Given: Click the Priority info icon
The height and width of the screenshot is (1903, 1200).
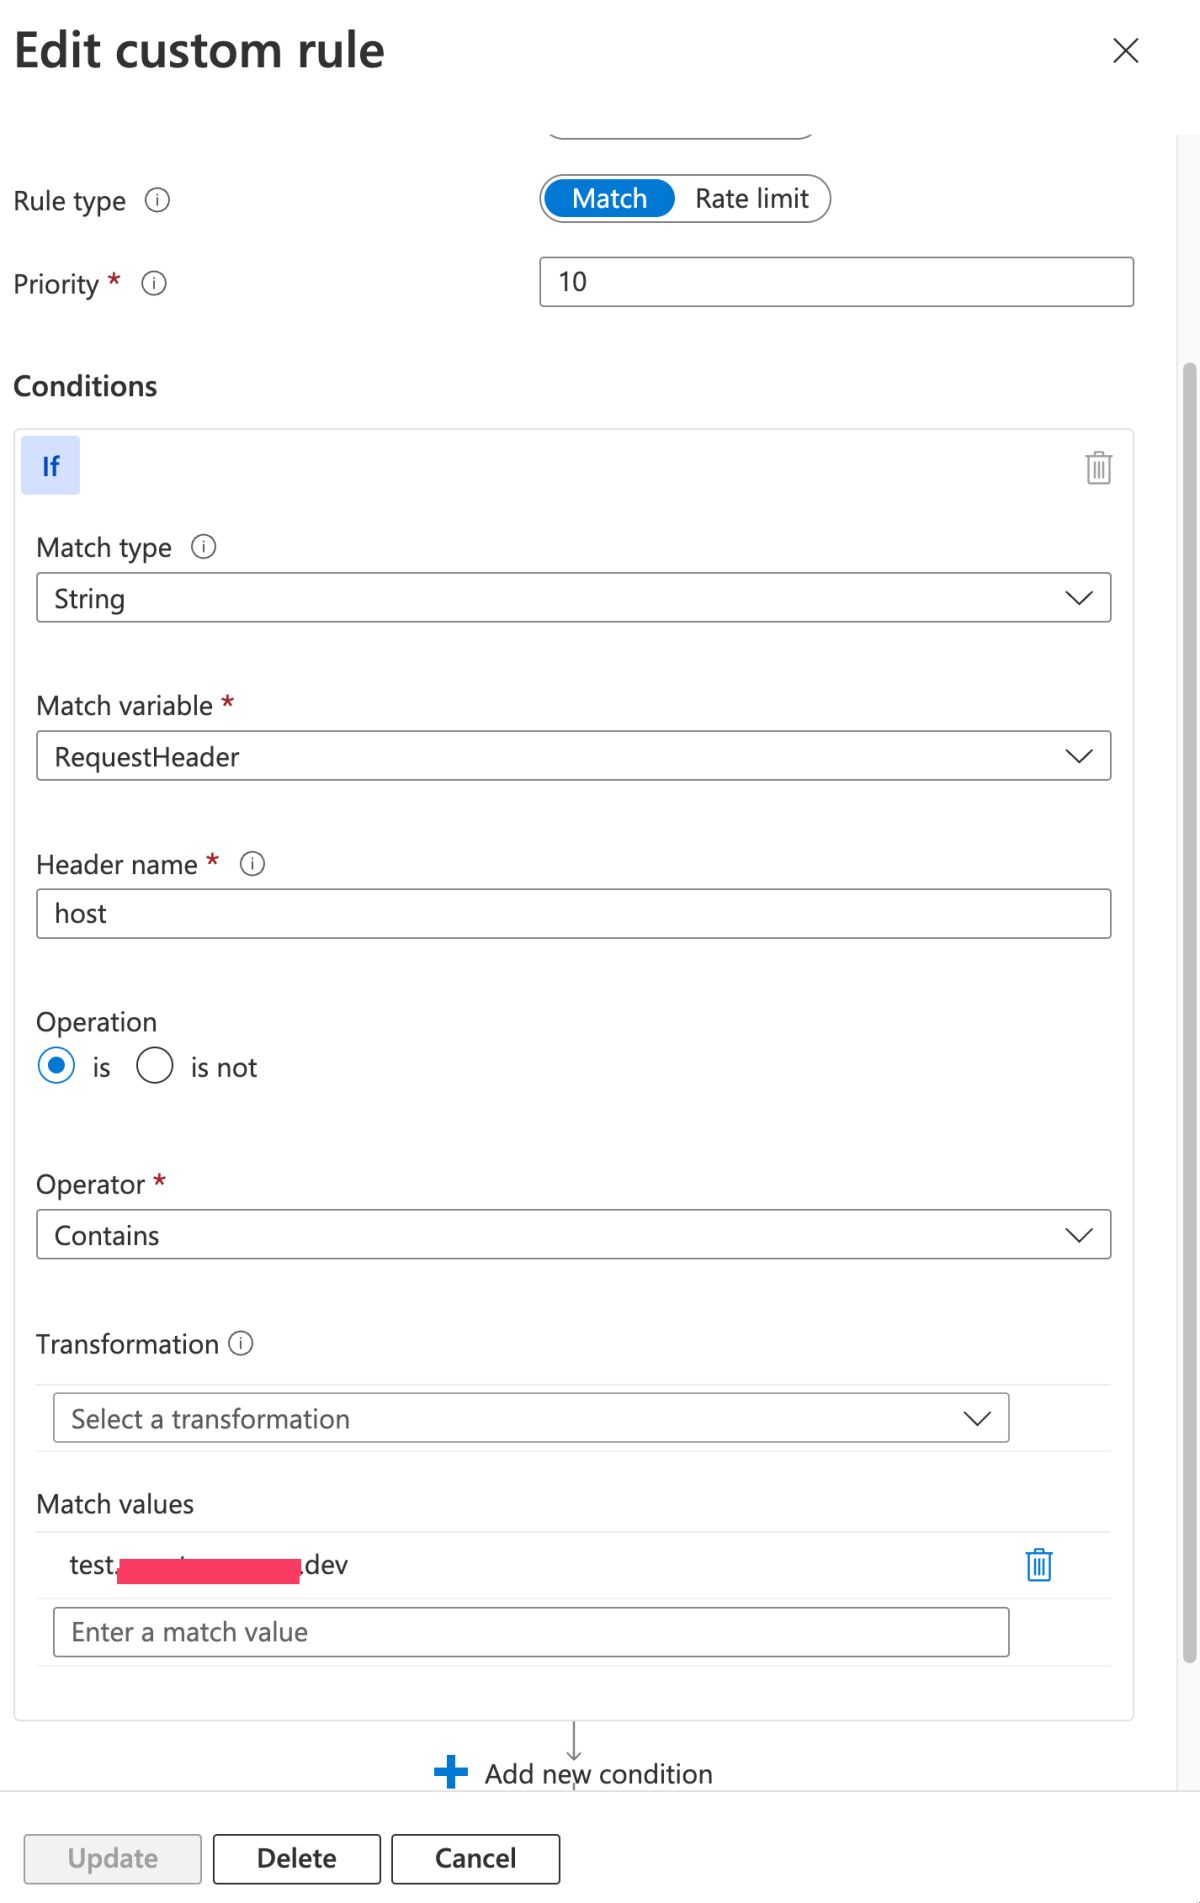Looking at the screenshot, I should point(154,284).
